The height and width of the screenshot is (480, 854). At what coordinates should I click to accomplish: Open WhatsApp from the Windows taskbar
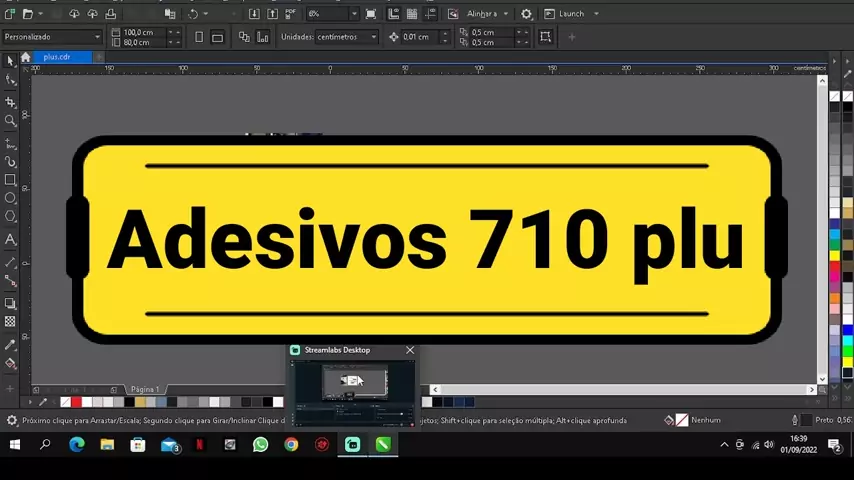[x=260, y=445]
